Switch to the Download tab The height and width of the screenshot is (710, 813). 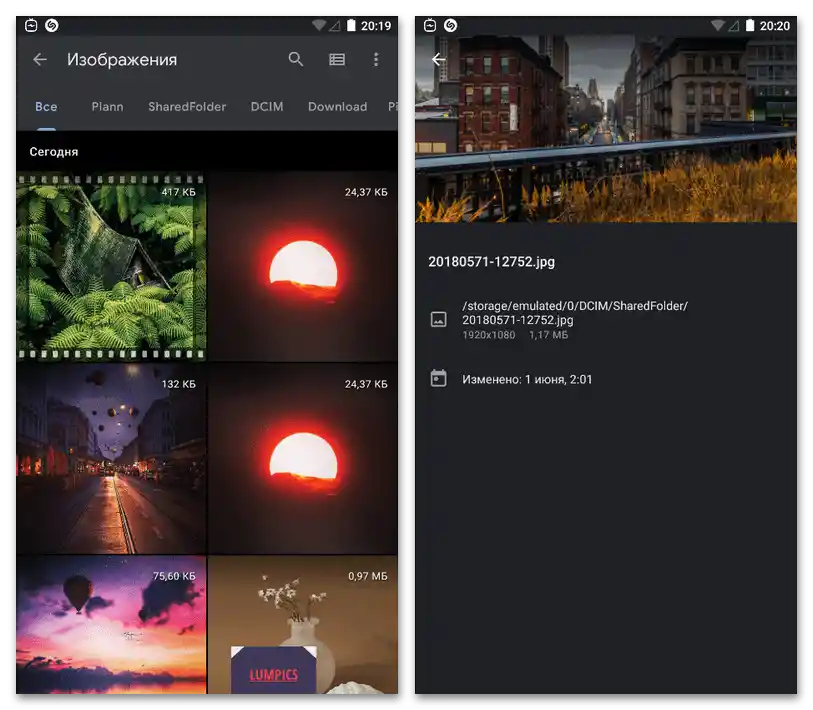pos(338,107)
